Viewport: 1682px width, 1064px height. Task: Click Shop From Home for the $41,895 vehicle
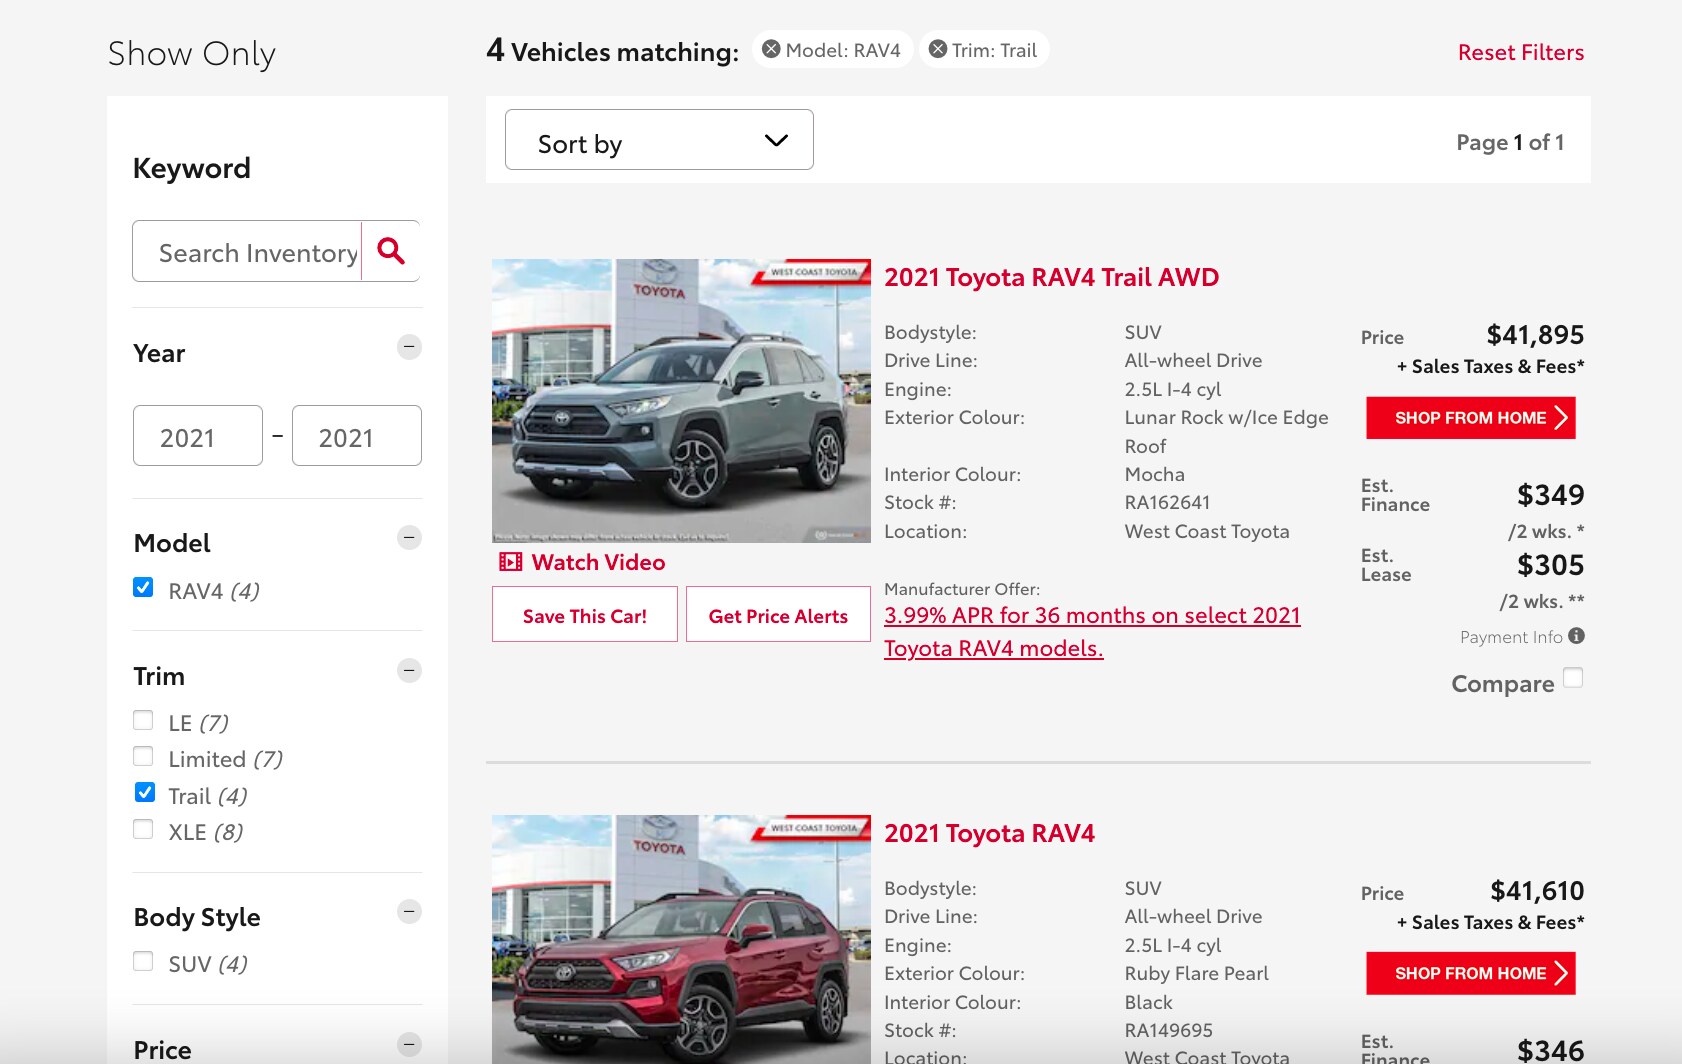[x=1470, y=418]
